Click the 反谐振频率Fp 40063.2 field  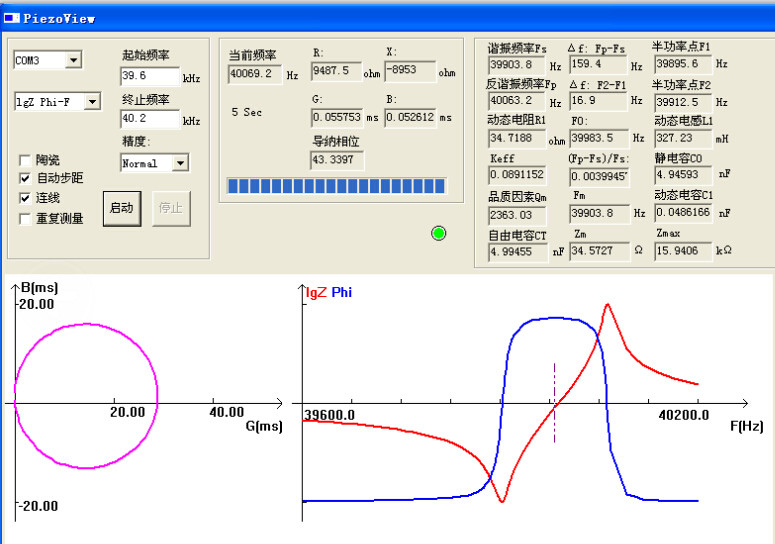click(x=517, y=101)
